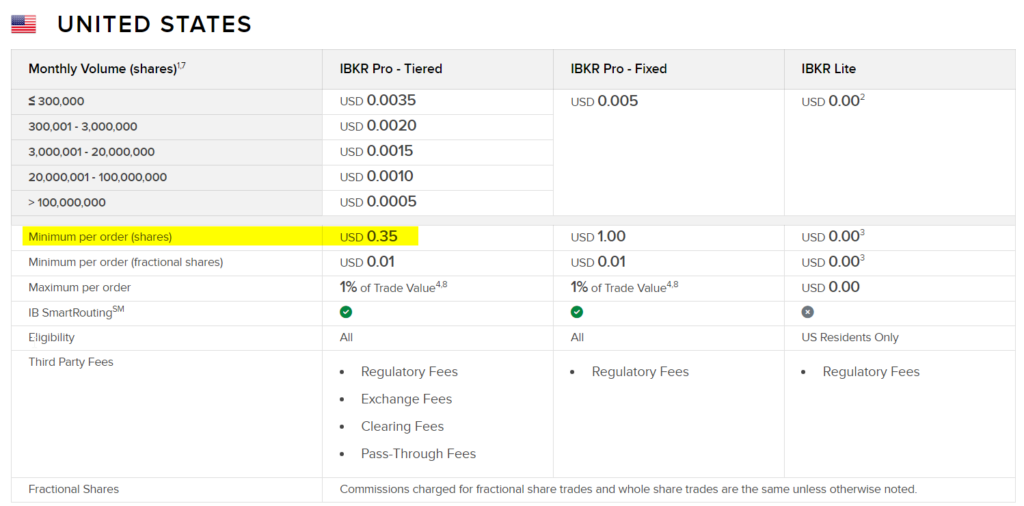Image resolution: width=1024 pixels, height=506 pixels.
Task: Click the United States flag icon
Action: click(x=24, y=25)
